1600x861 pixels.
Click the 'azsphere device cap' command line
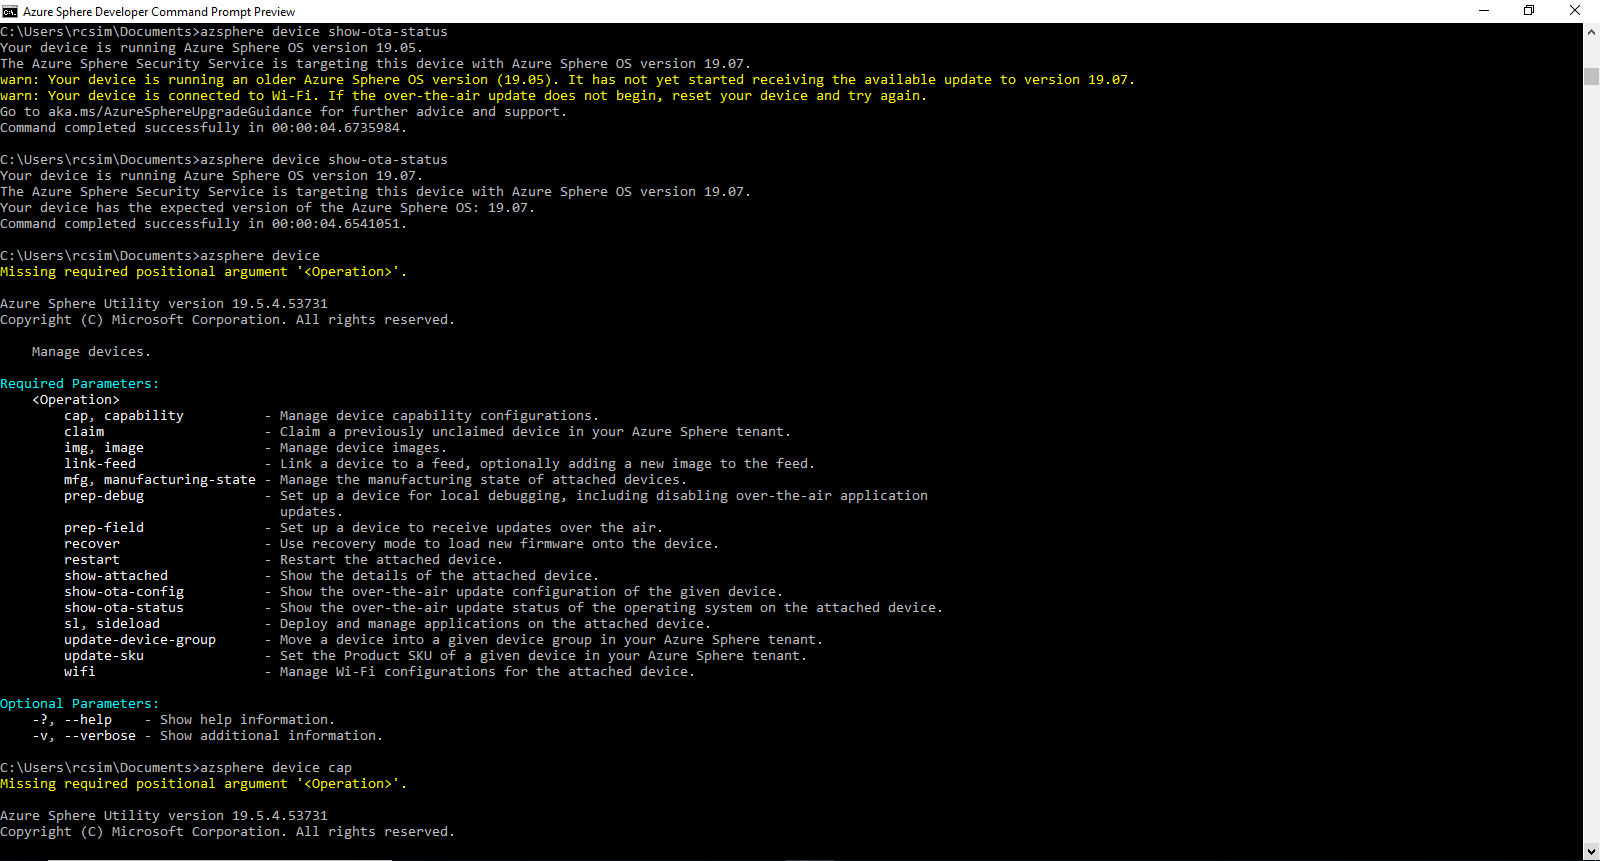(x=176, y=768)
